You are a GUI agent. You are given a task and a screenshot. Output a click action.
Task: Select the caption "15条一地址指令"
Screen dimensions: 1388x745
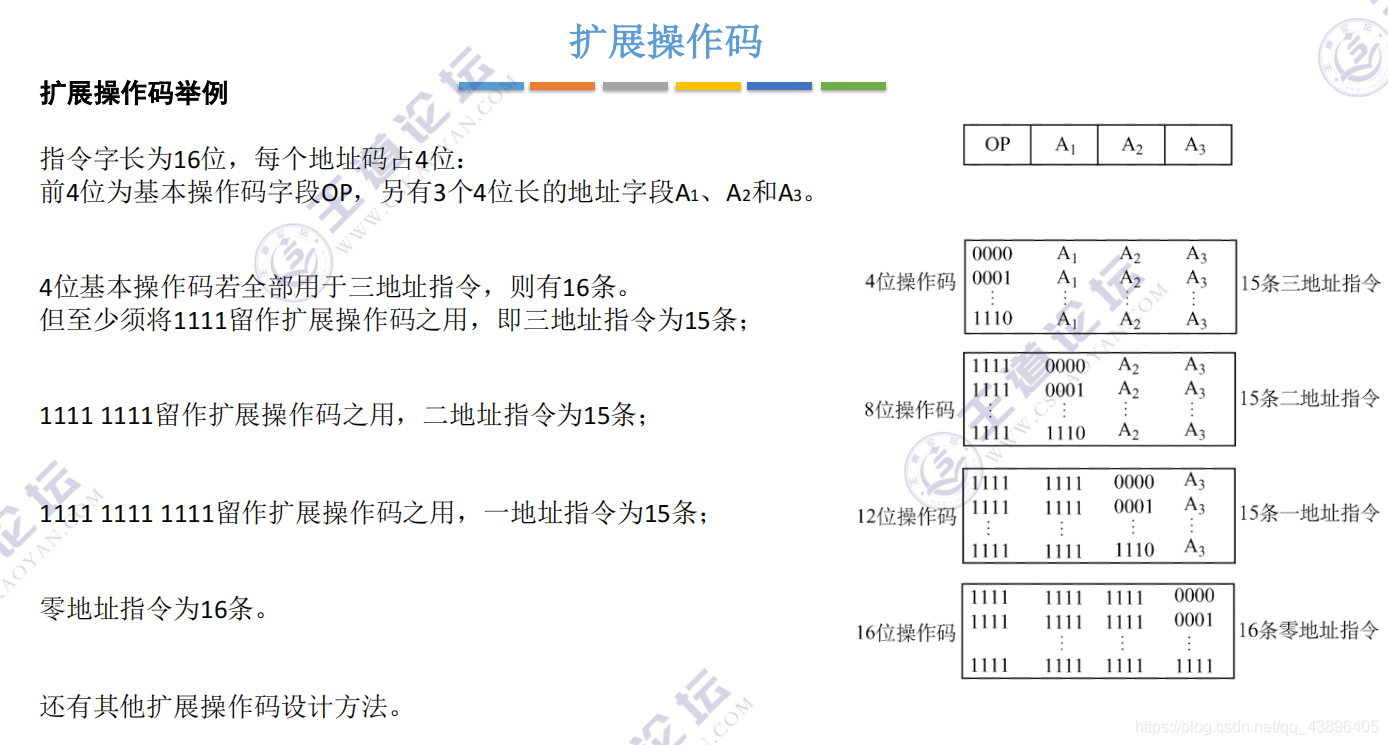tap(1310, 513)
